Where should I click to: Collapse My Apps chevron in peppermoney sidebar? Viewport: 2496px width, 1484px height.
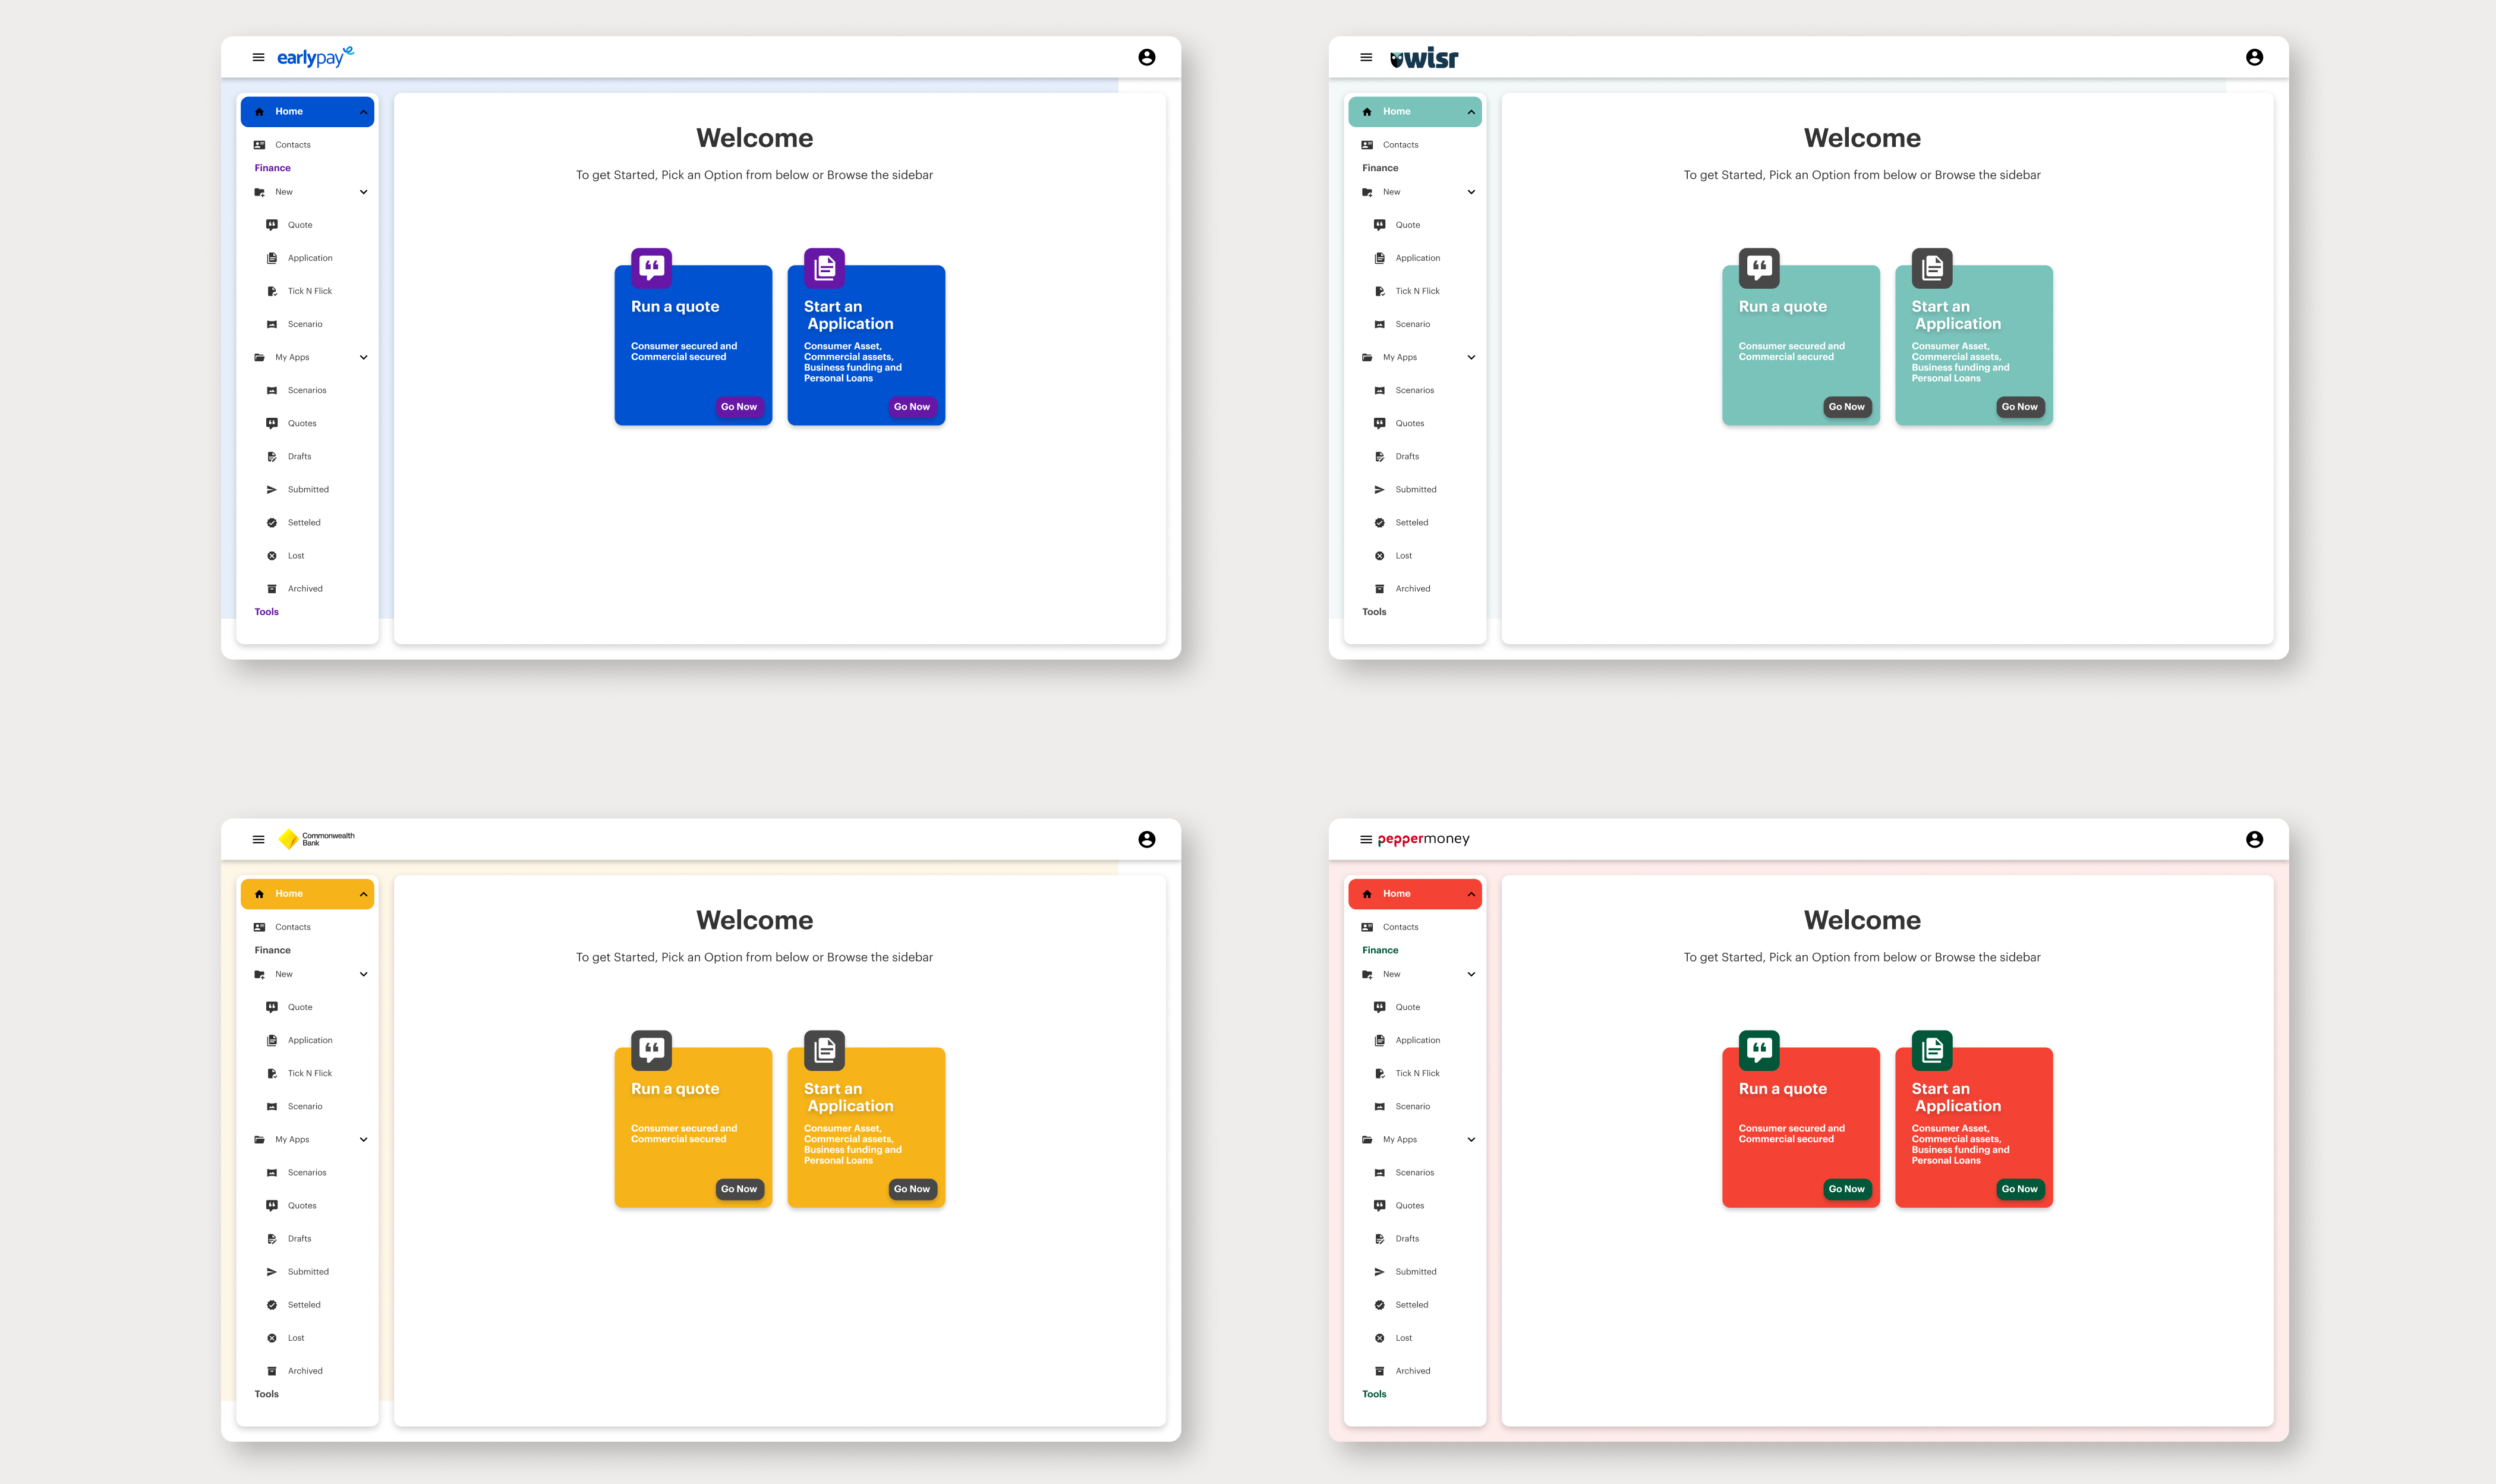coord(1471,1140)
